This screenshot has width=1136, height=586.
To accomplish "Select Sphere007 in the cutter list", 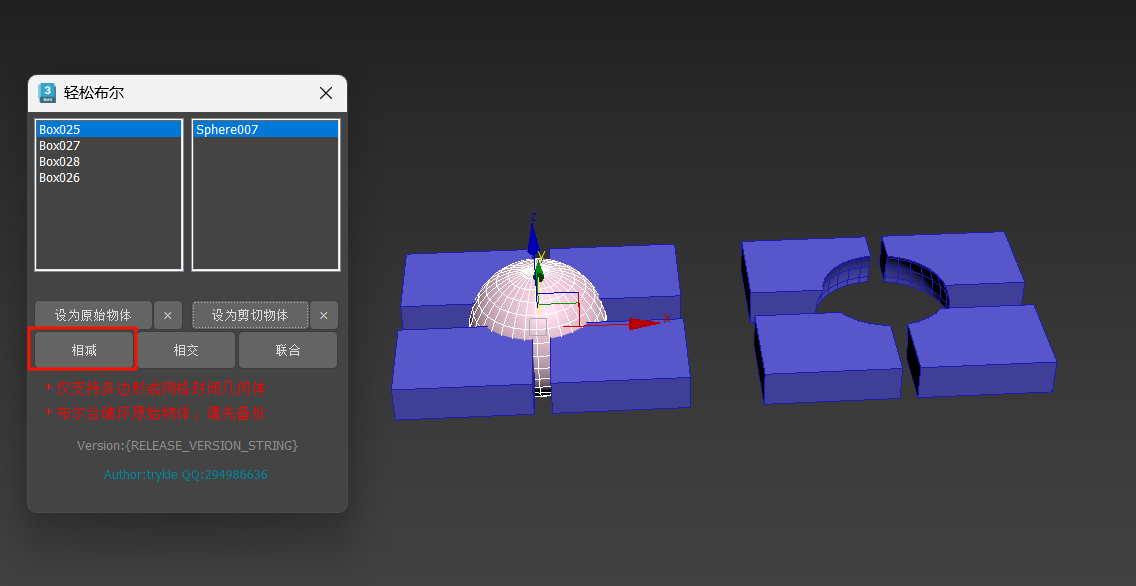I will (x=266, y=130).
